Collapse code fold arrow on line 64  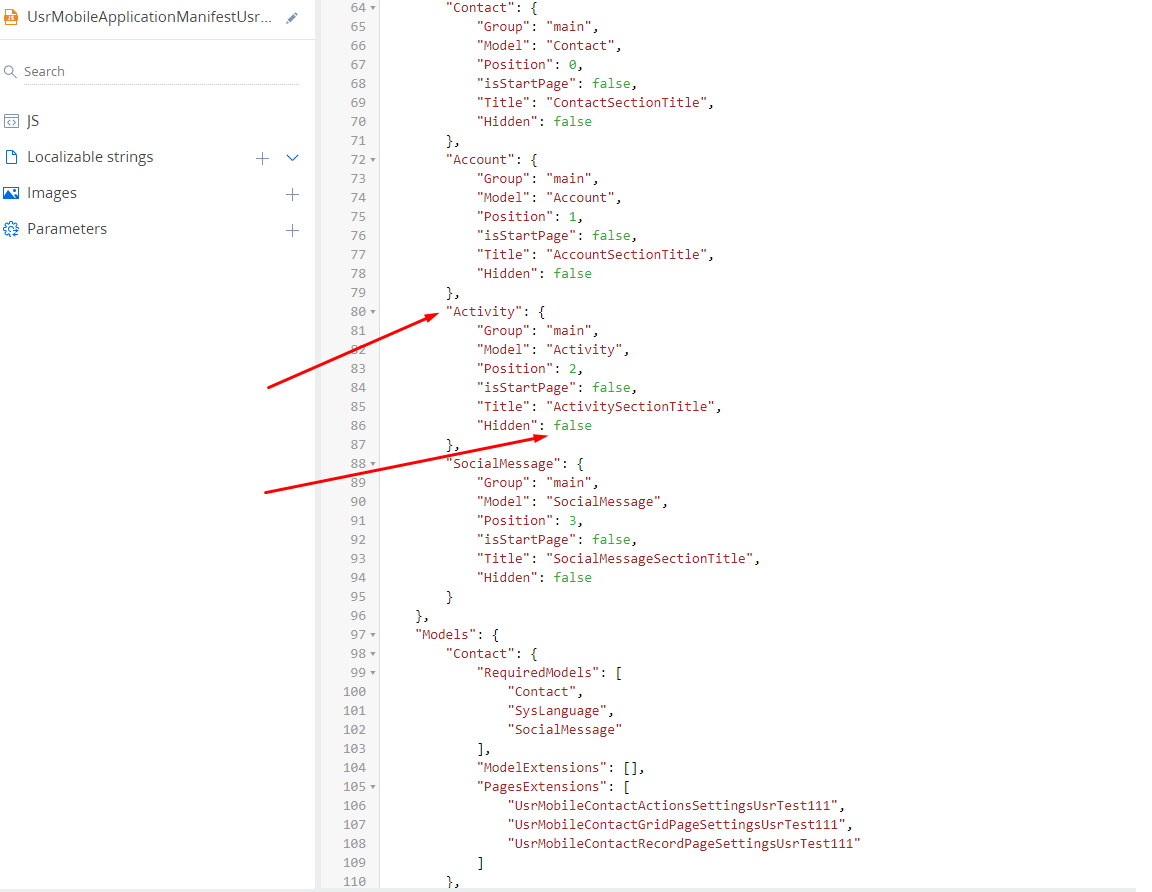(373, 7)
